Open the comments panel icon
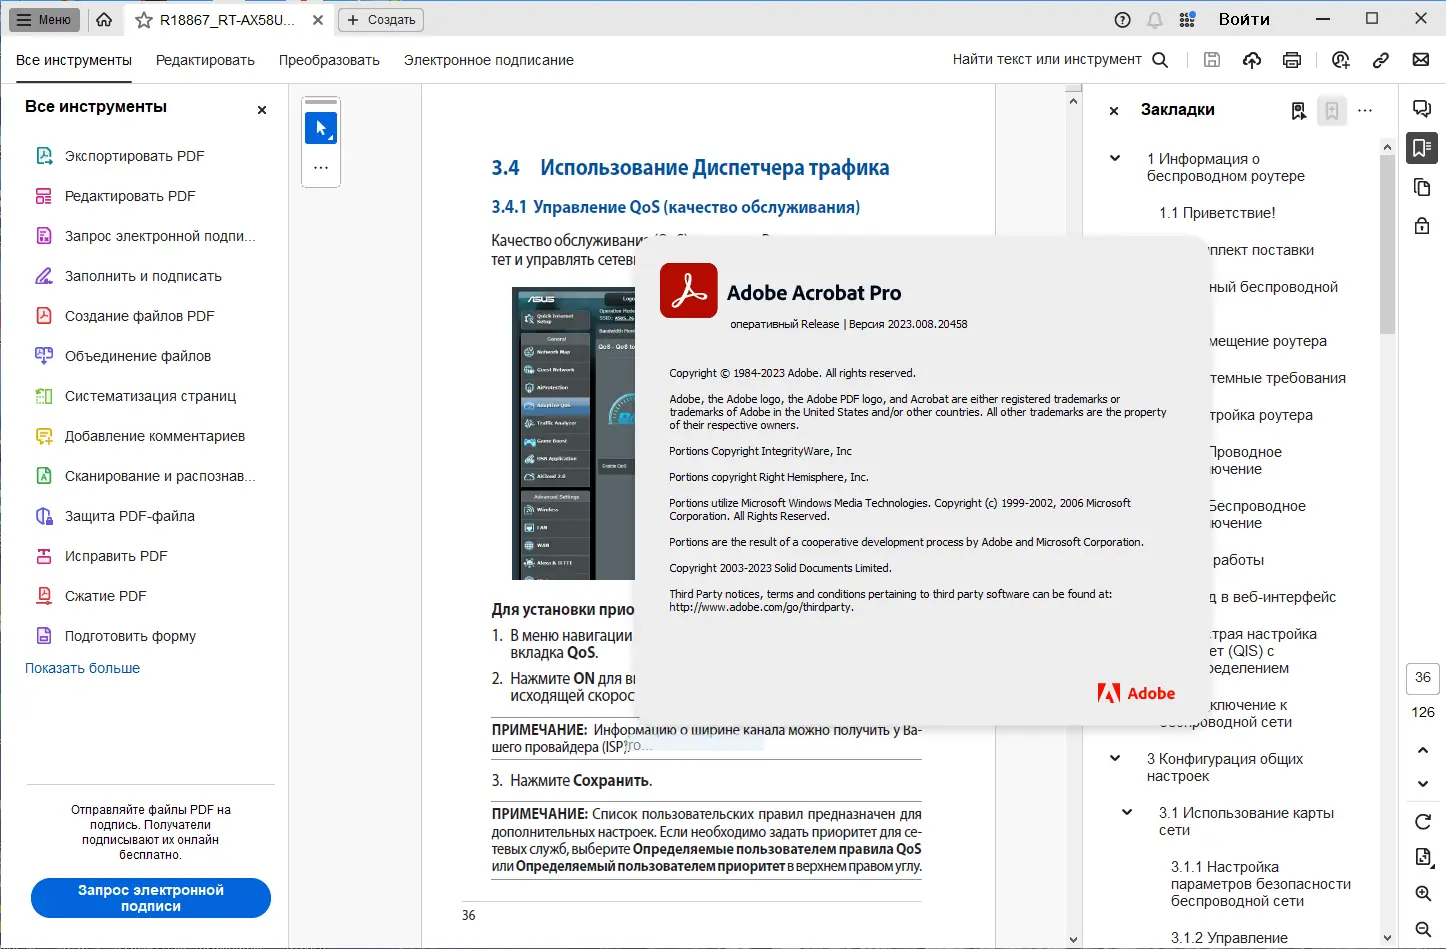1446x949 pixels. (1422, 109)
